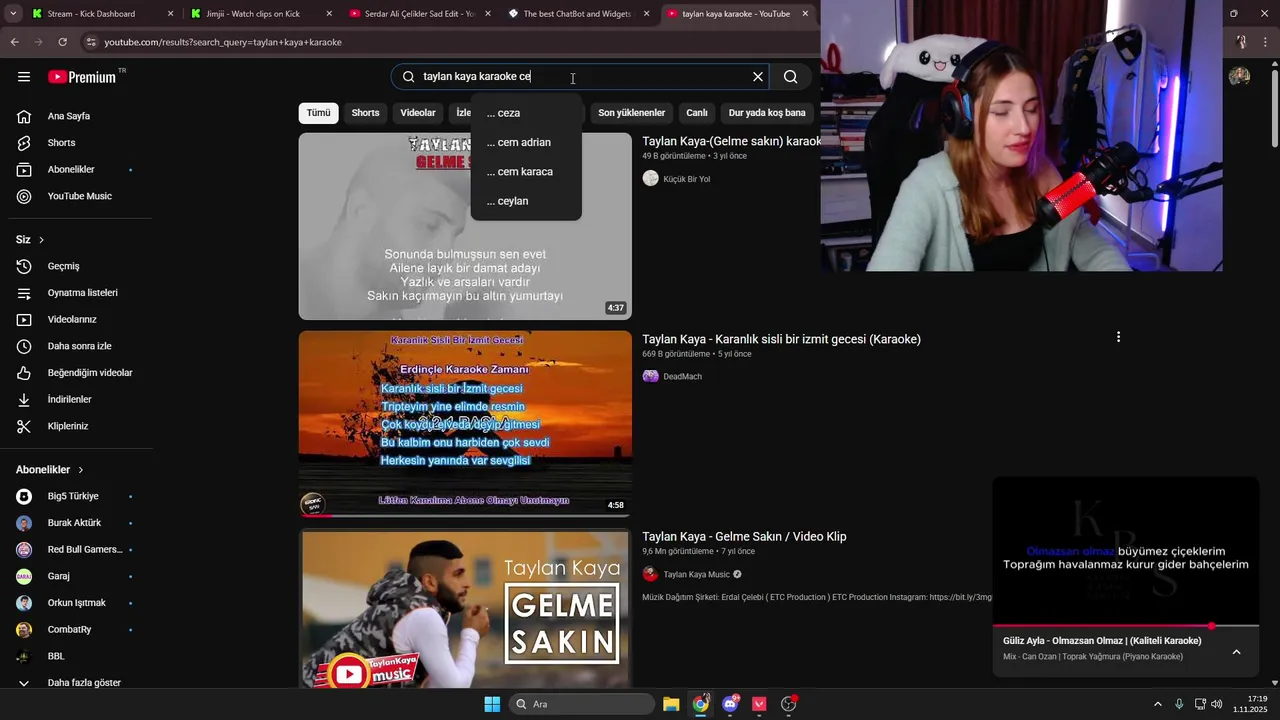Choose the 'cem adrian' search suggestion
Viewport: 1280px width, 720px height.
point(526,142)
